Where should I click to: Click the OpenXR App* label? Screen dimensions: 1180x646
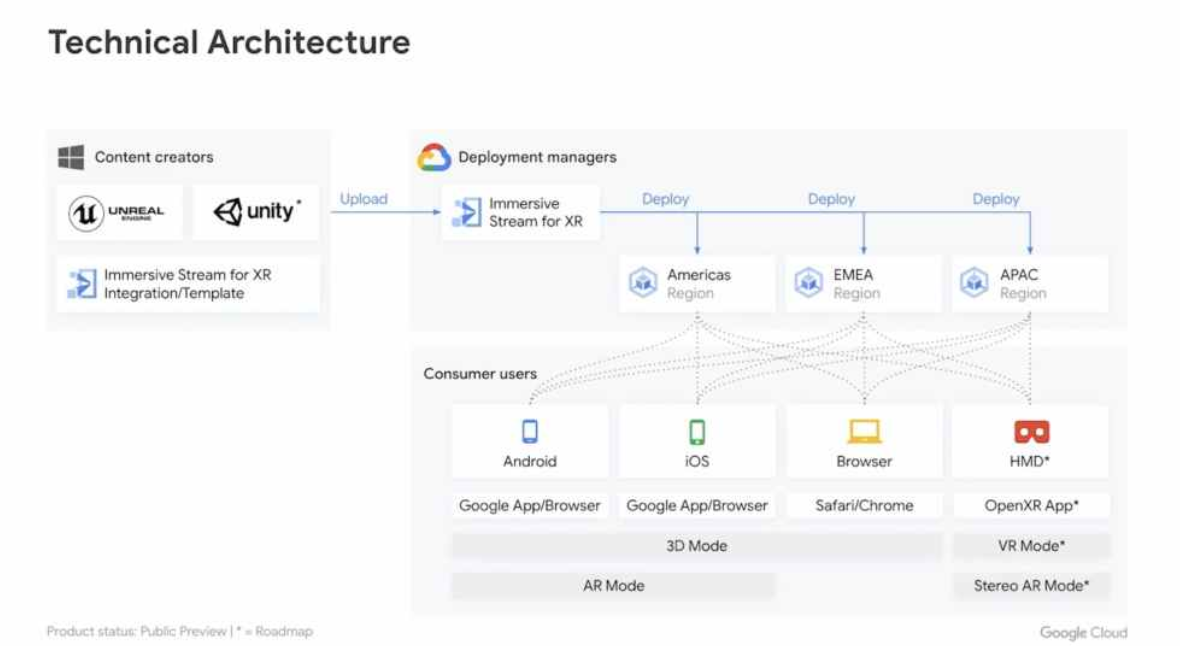pyautogui.click(x=1031, y=506)
